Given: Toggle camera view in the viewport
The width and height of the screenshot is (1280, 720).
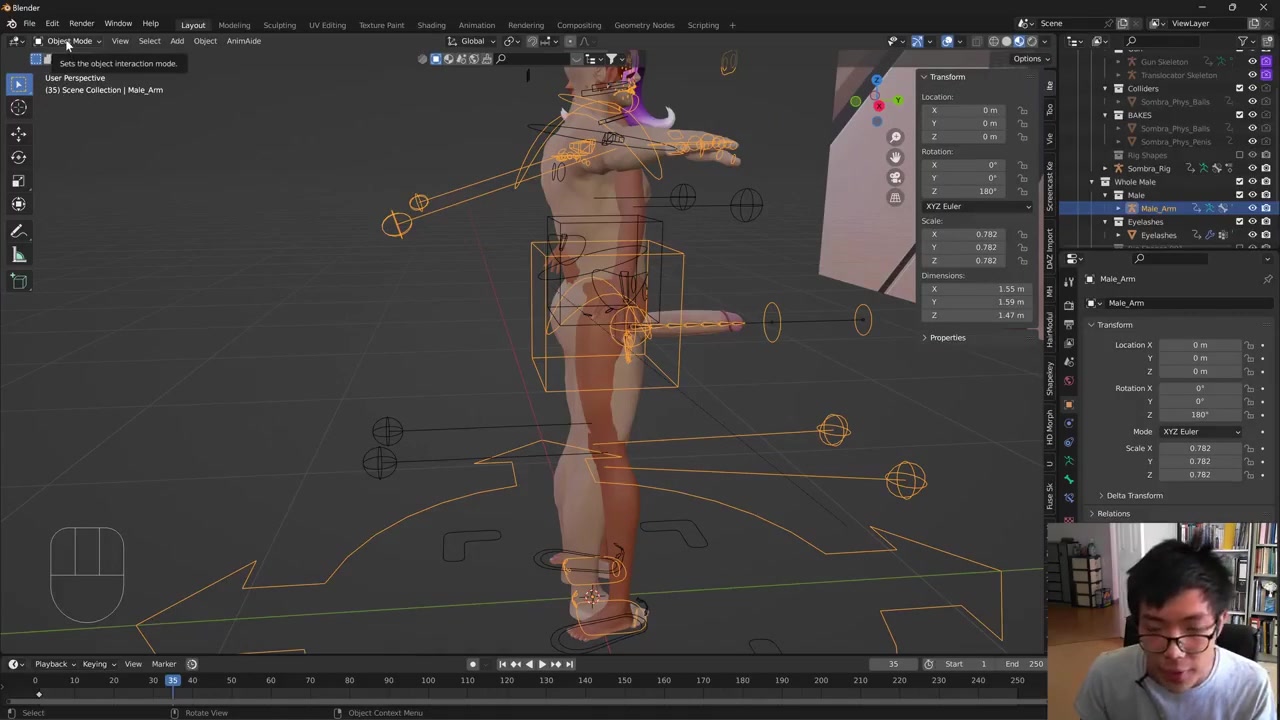Looking at the screenshot, I should pyautogui.click(x=895, y=177).
